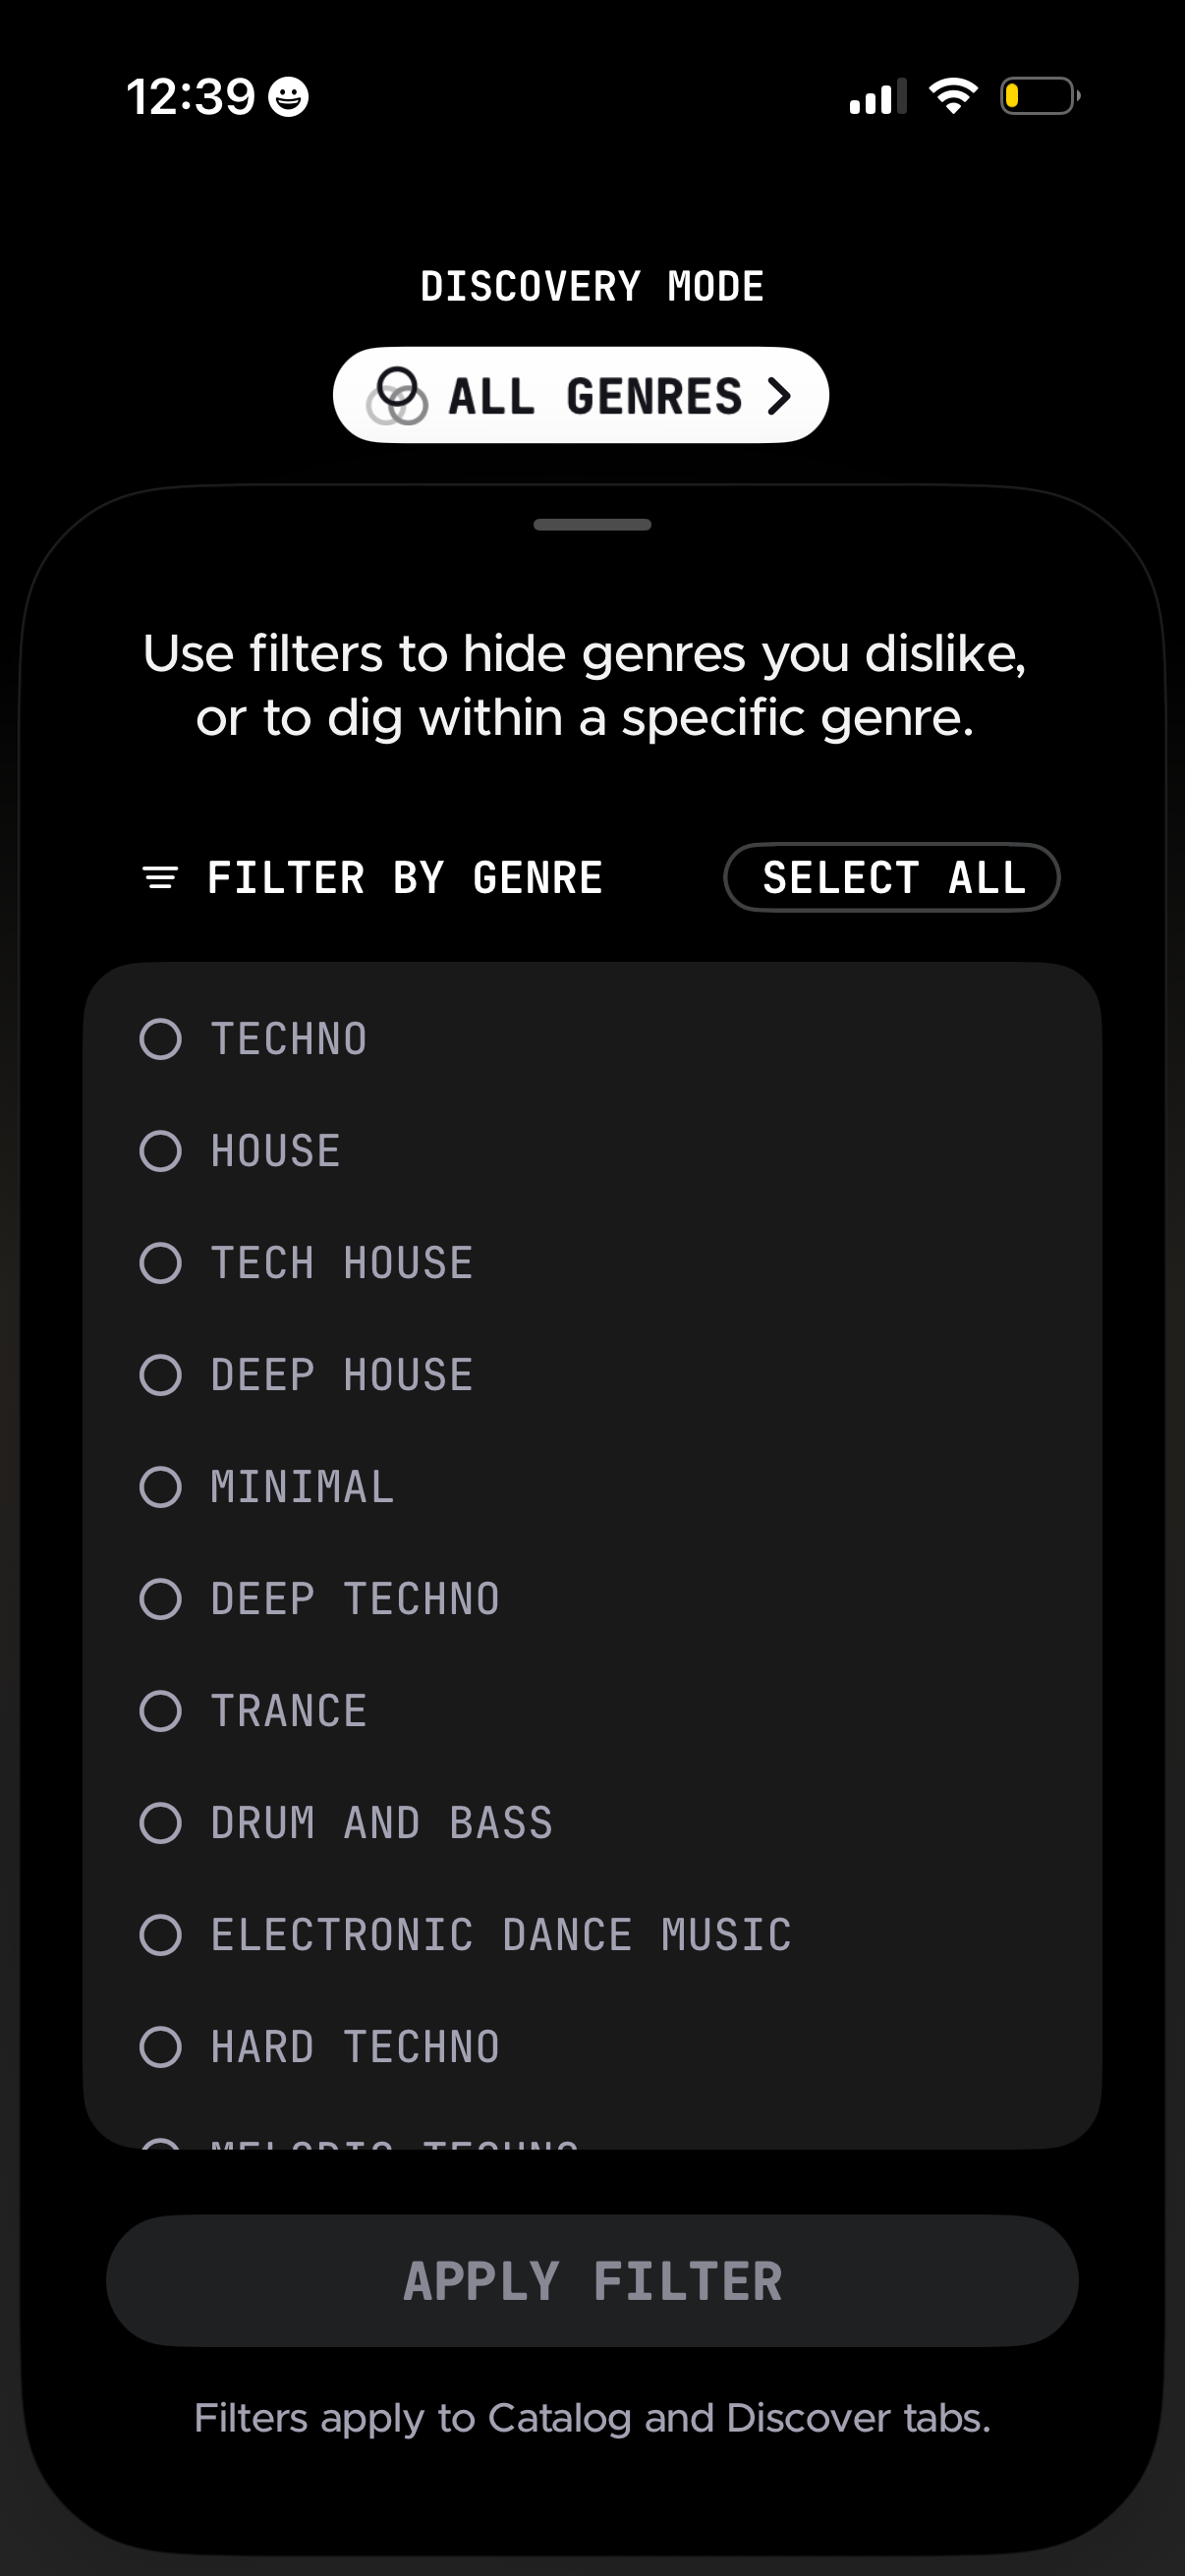Select the TECHNO genre radio button

[161, 1038]
